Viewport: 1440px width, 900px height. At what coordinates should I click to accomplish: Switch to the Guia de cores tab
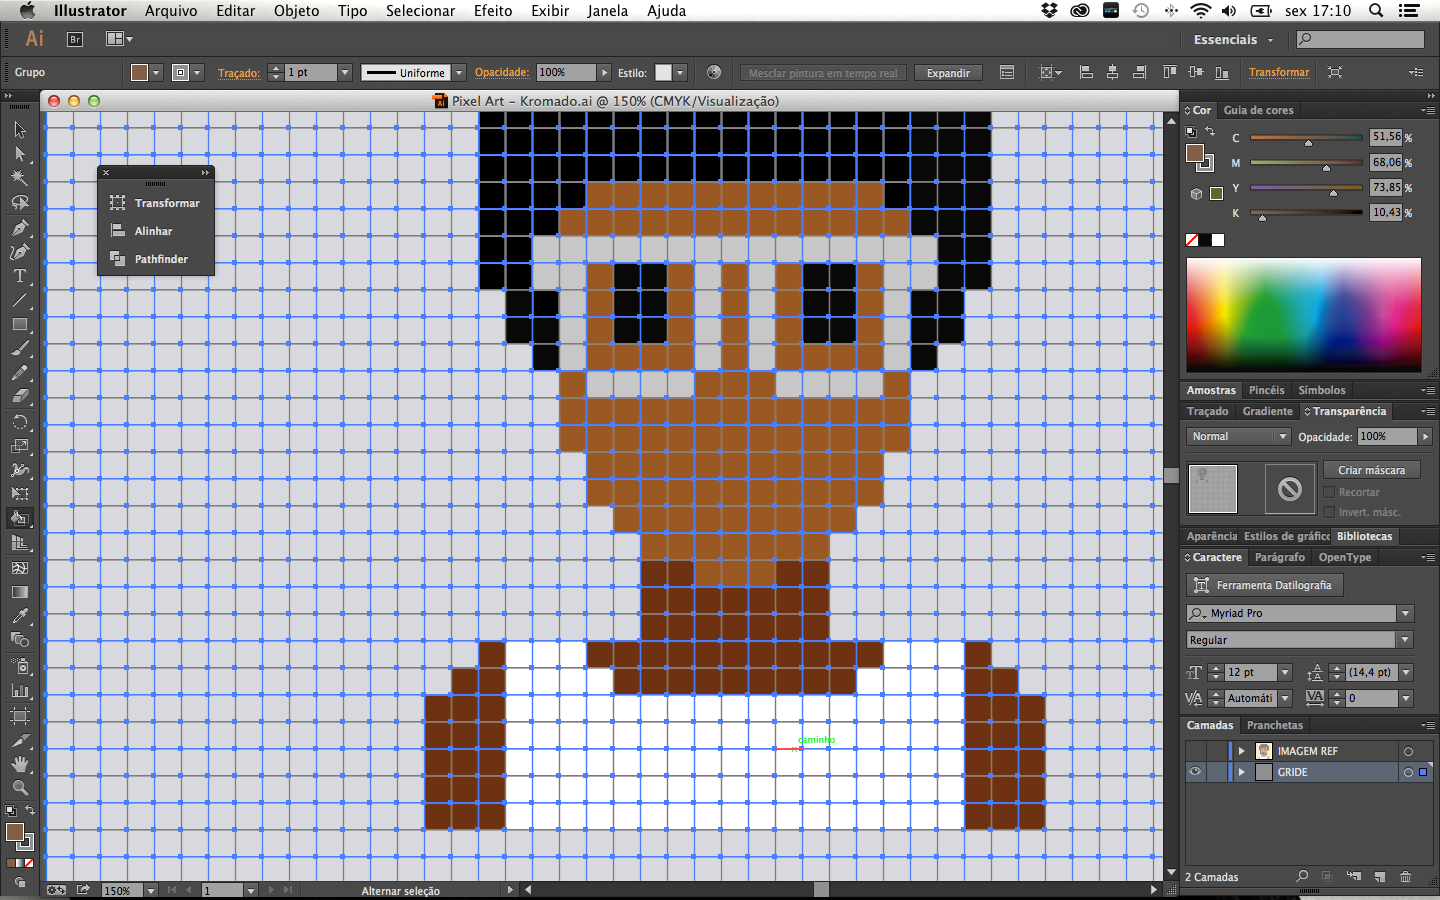click(x=1258, y=110)
